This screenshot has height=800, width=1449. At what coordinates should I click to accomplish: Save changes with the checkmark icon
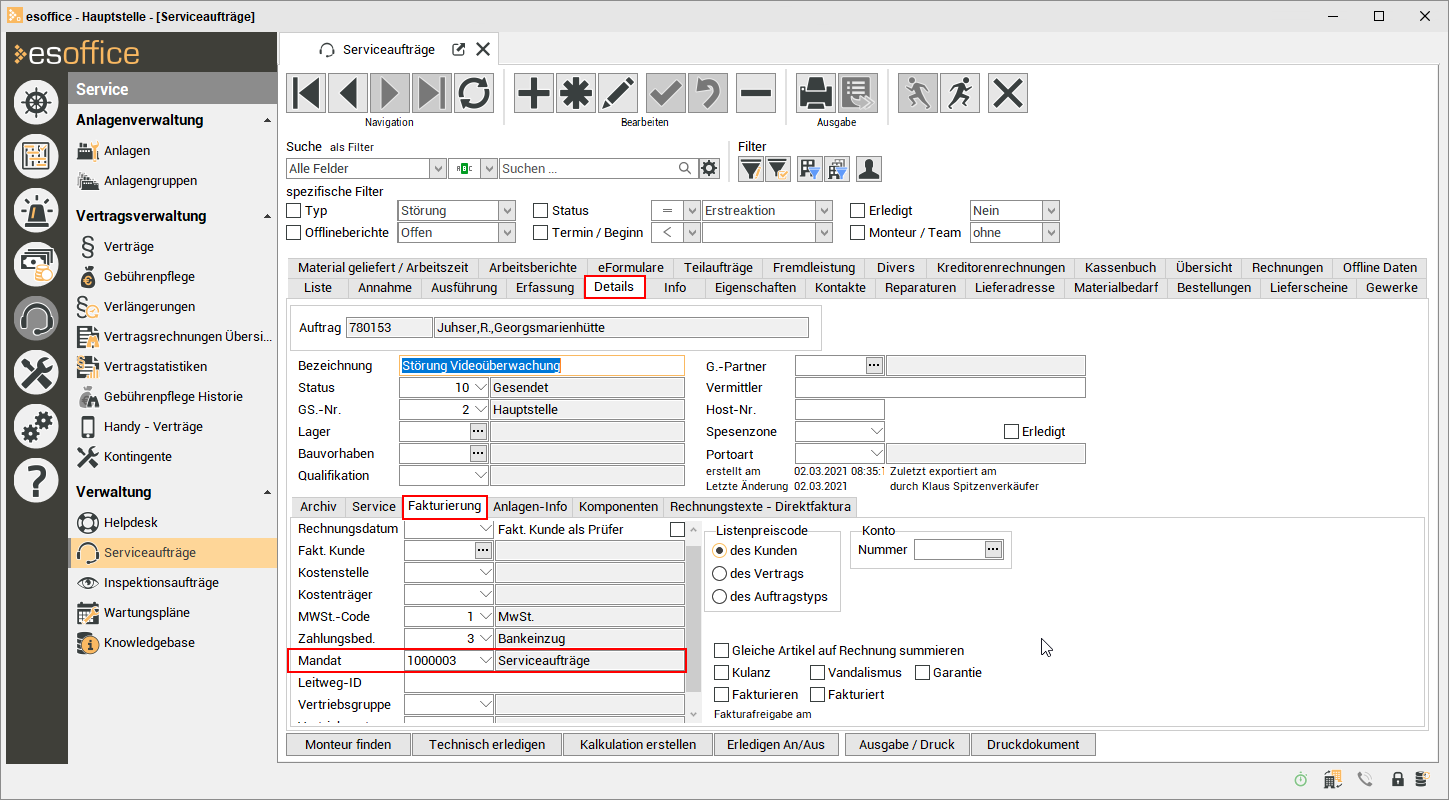pos(665,93)
